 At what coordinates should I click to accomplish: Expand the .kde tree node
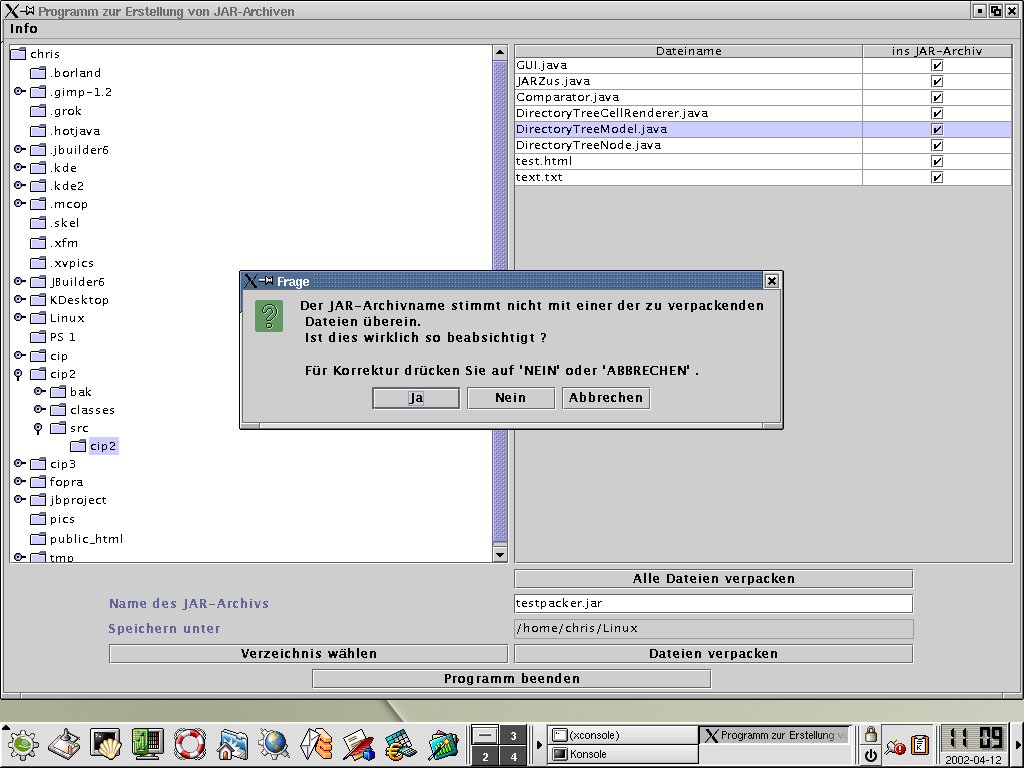[20, 167]
